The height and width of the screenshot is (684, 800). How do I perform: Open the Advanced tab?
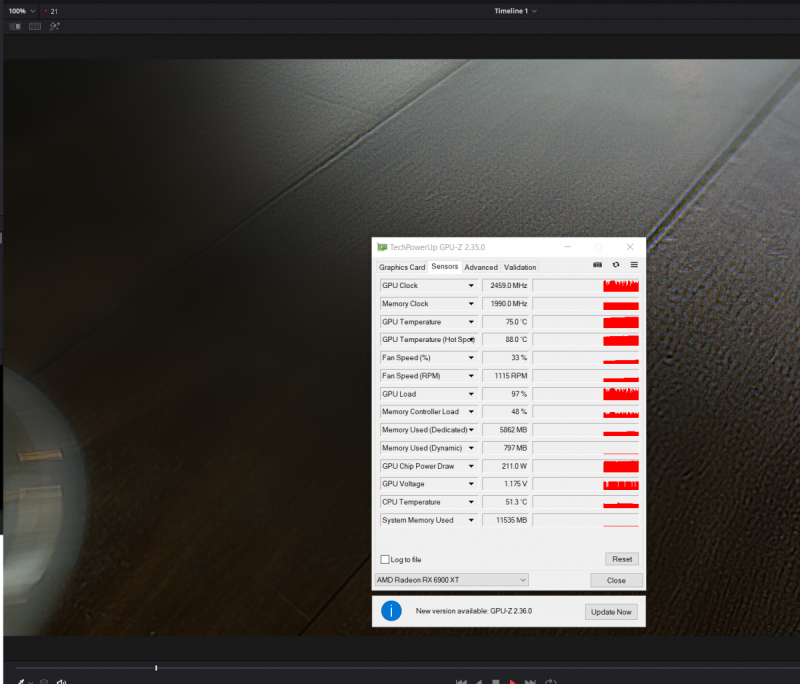(x=481, y=267)
